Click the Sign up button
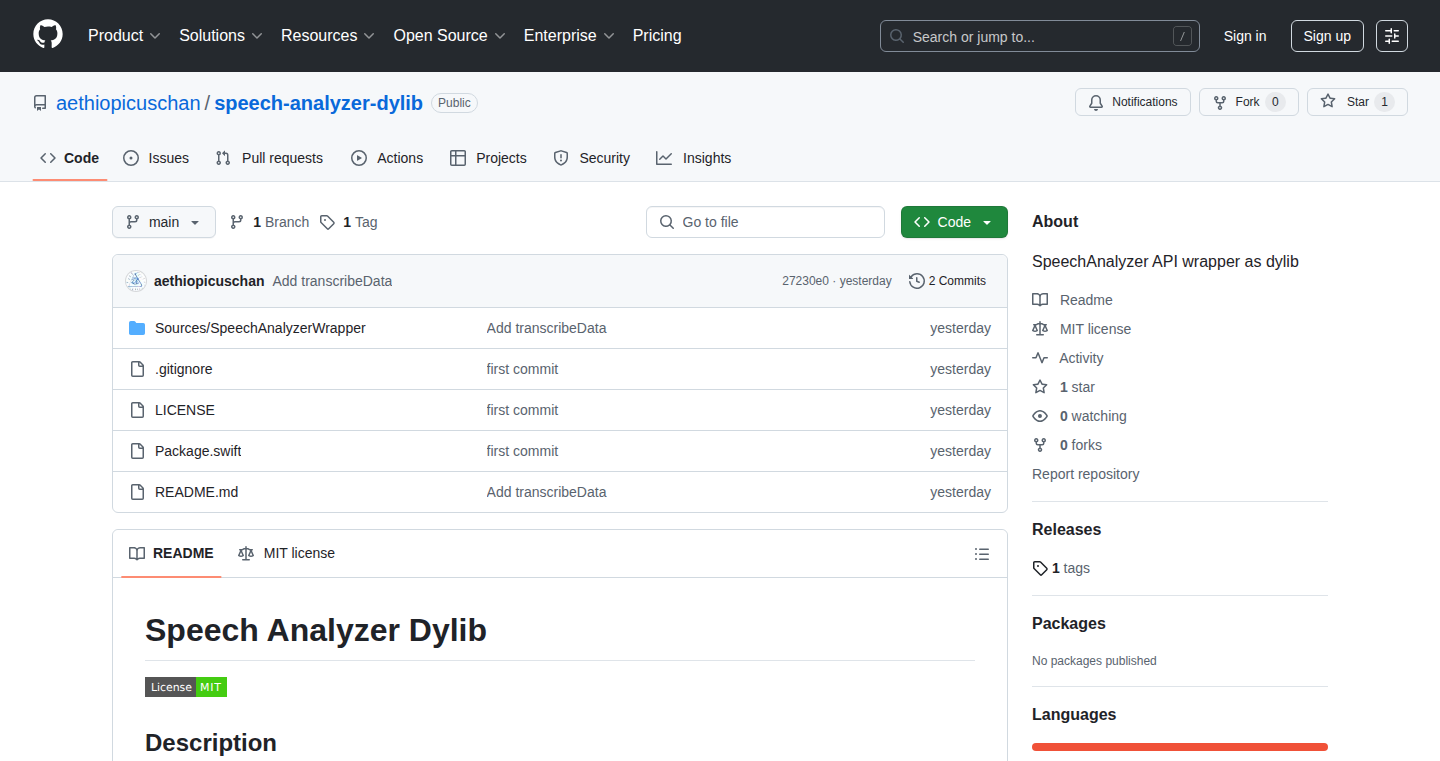This screenshot has width=1440, height=761. tap(1327, 36)
